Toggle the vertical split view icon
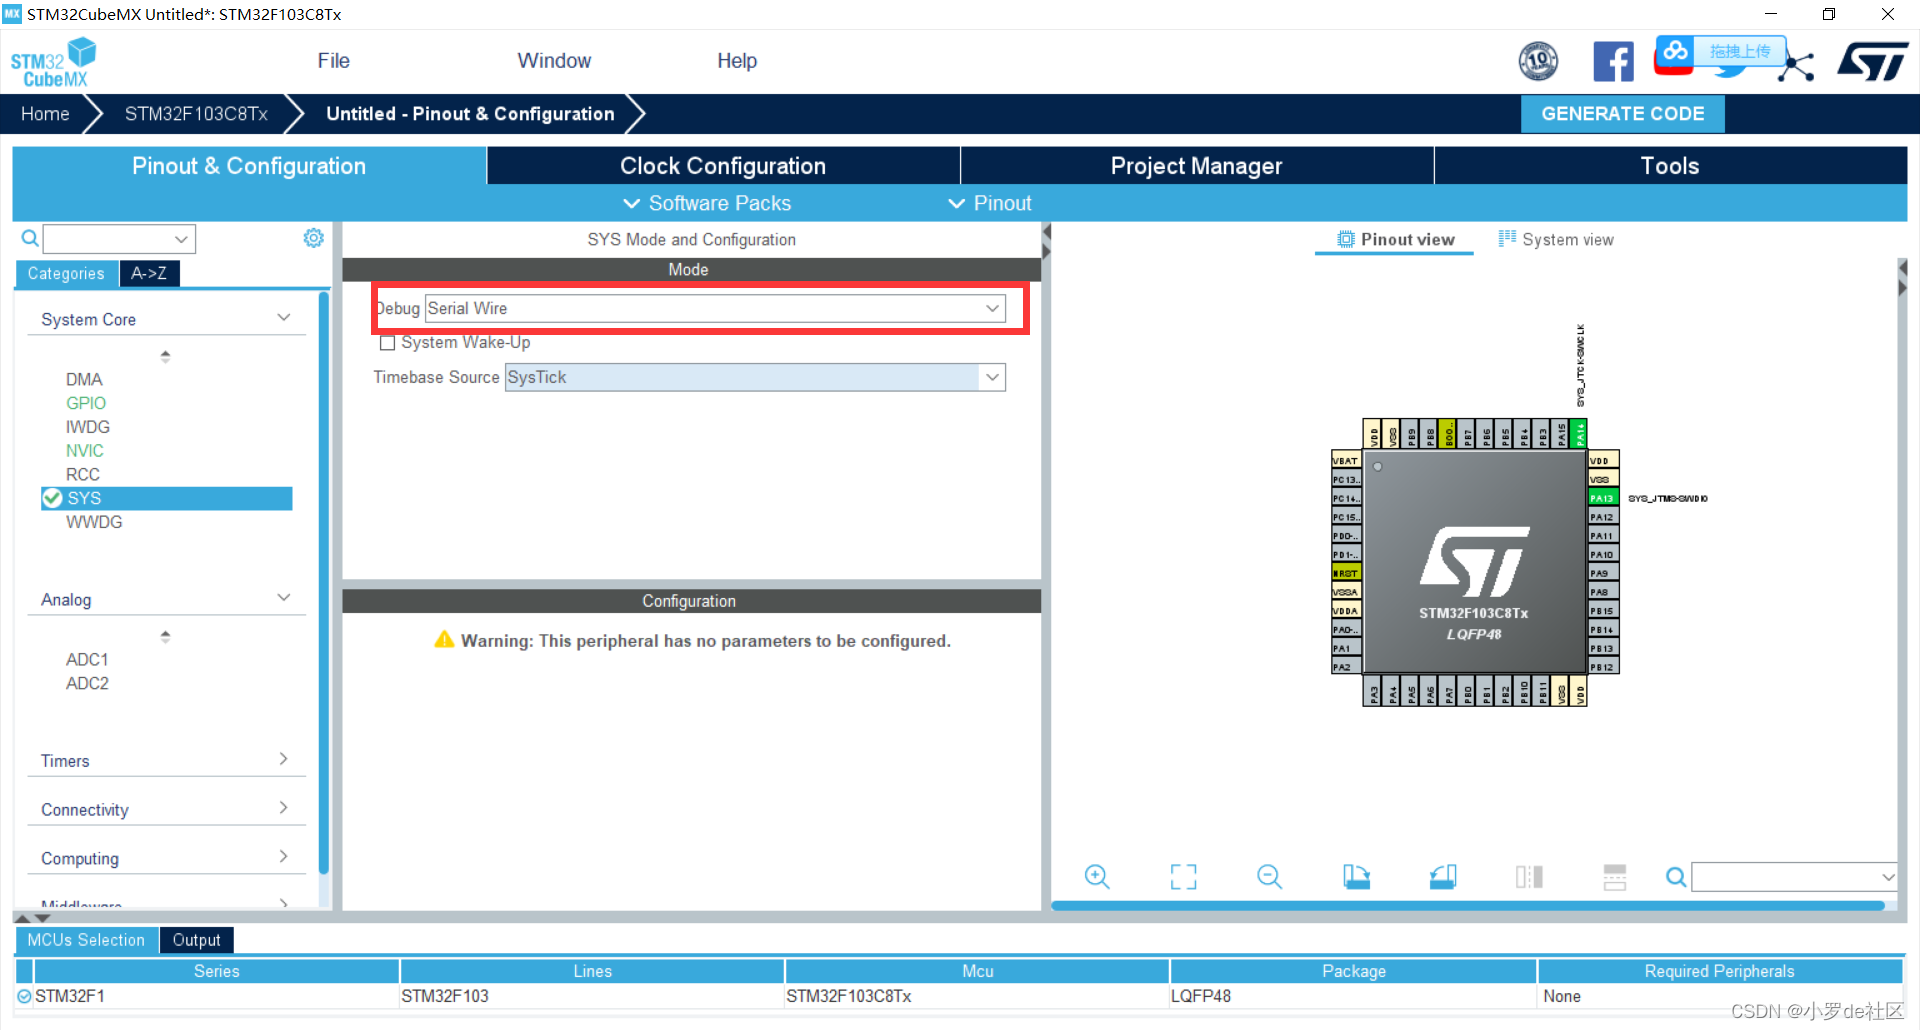 [1529, 877]
